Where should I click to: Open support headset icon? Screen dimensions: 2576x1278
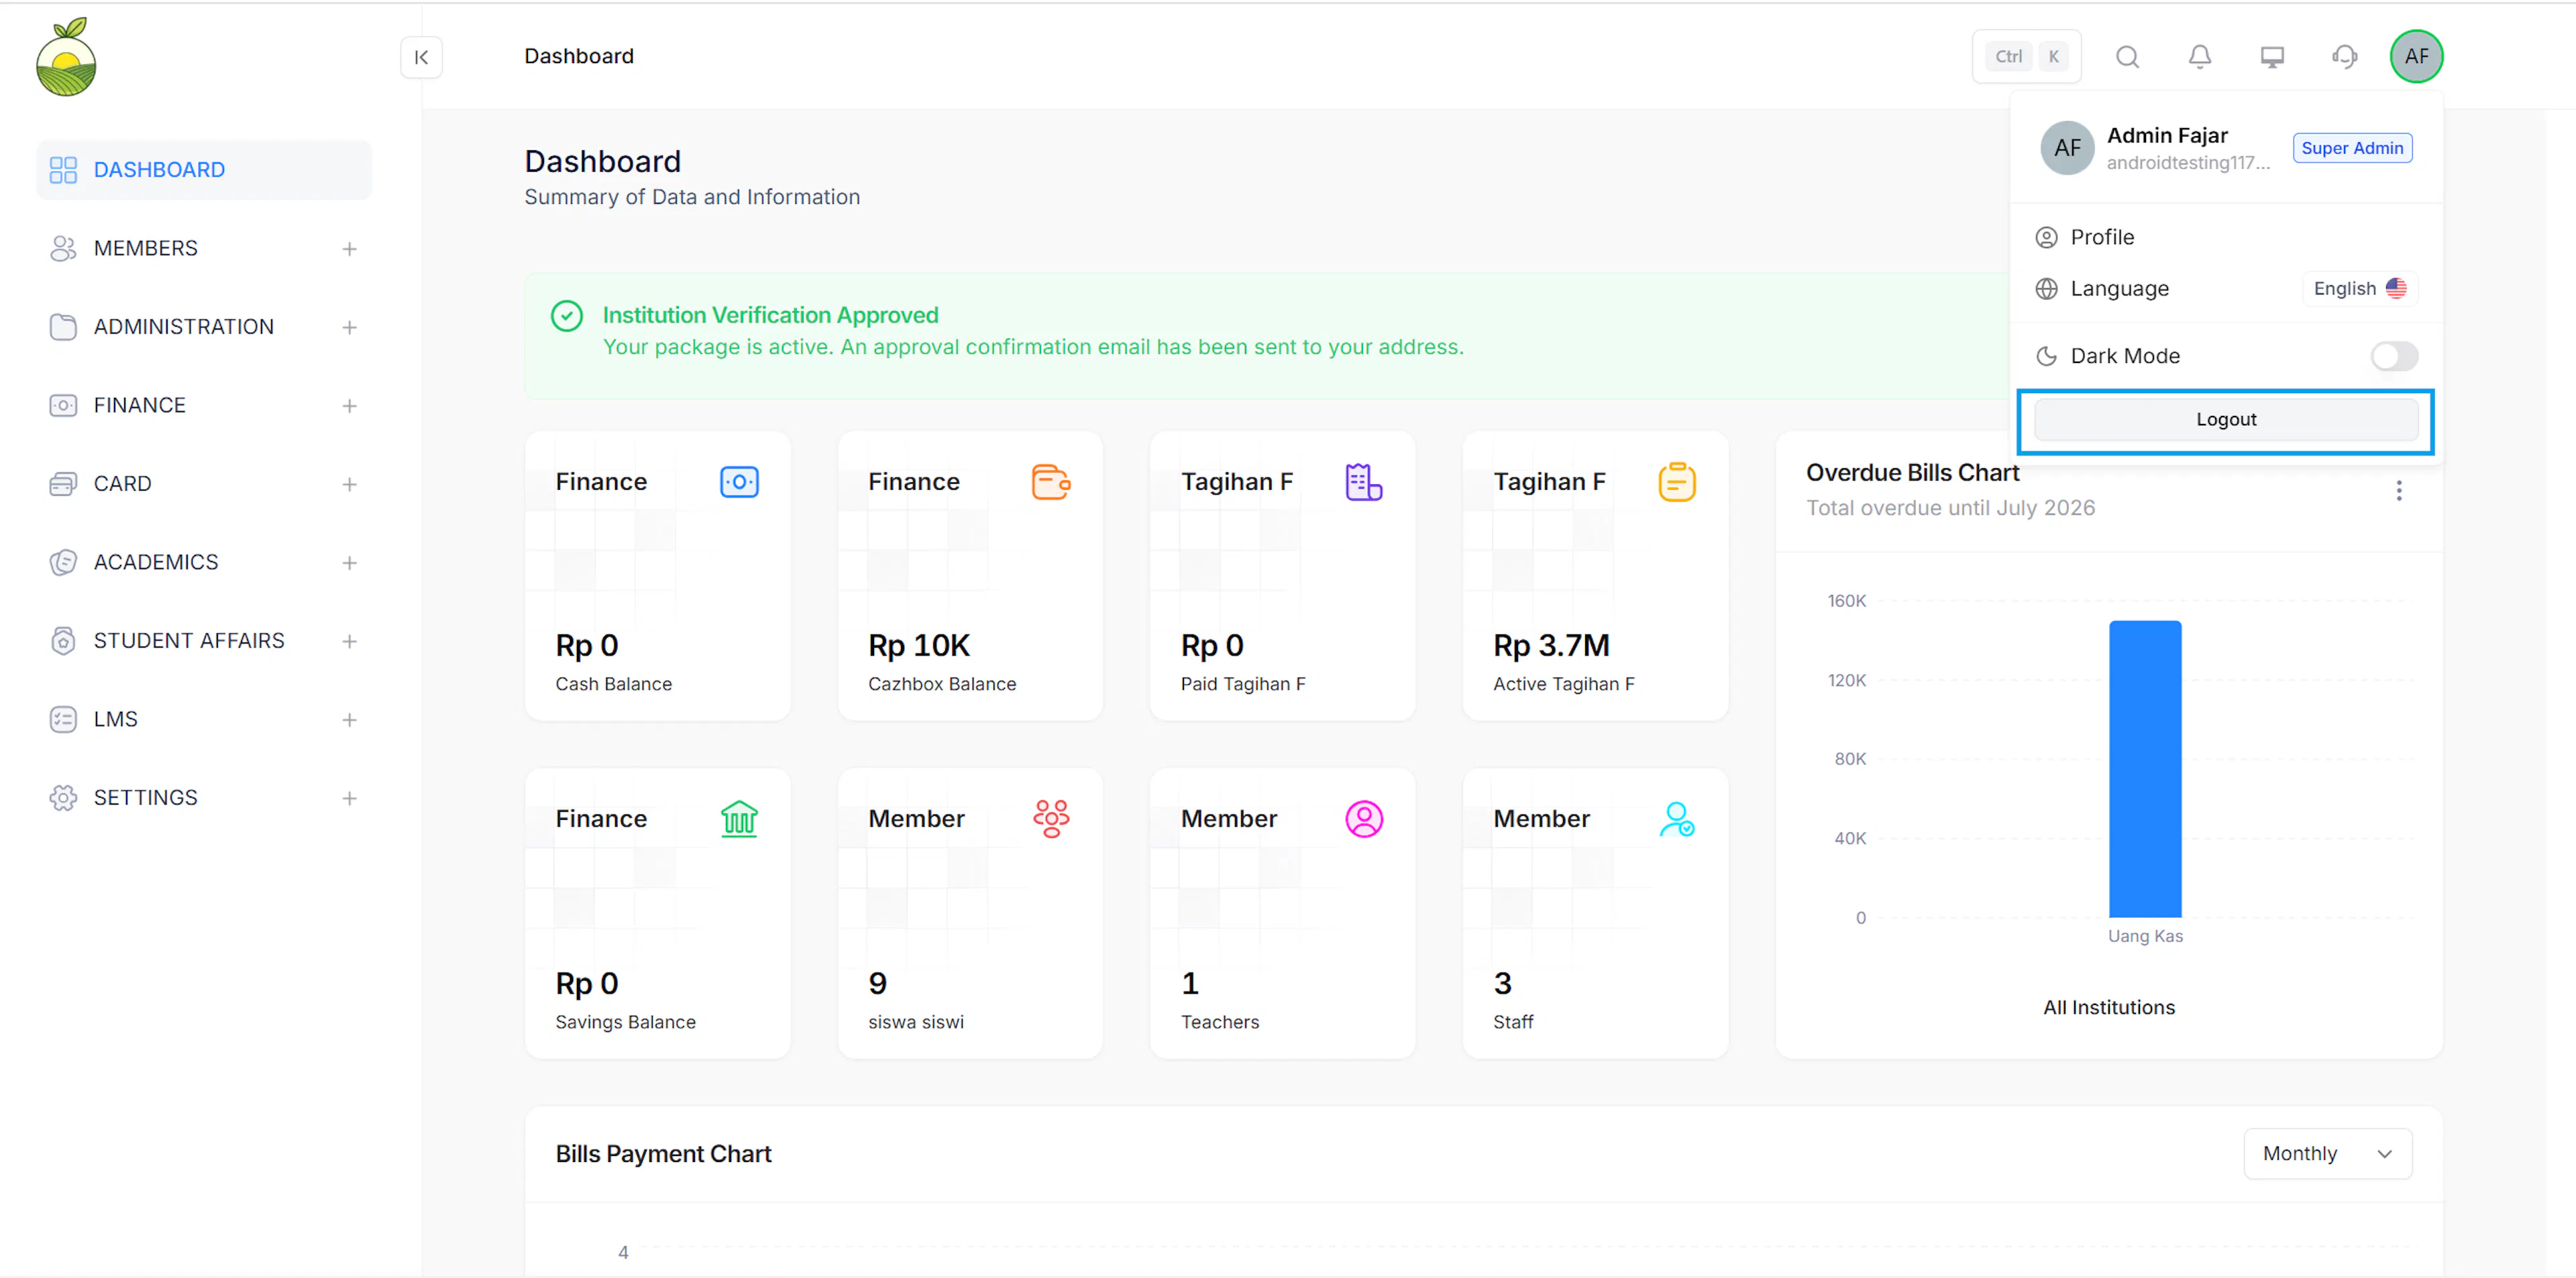[x=2344, y=57]
